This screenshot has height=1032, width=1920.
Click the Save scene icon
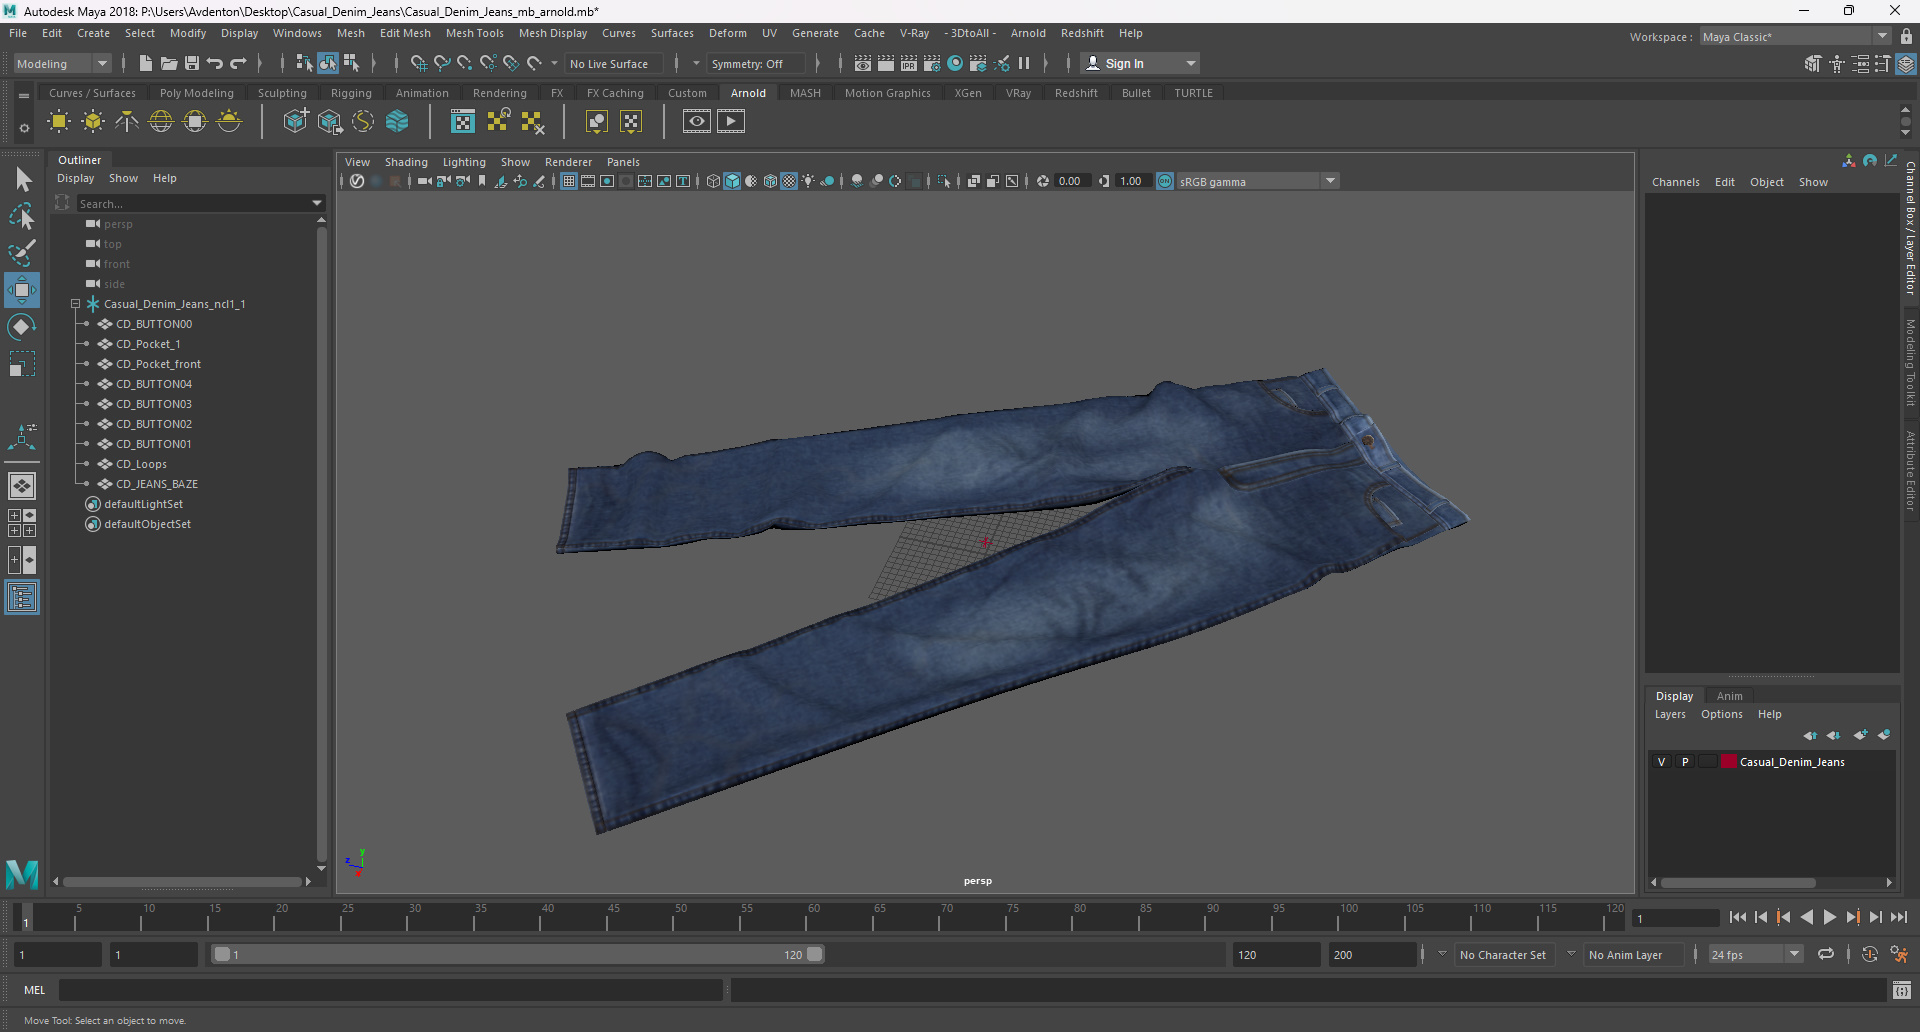(192, 64)
